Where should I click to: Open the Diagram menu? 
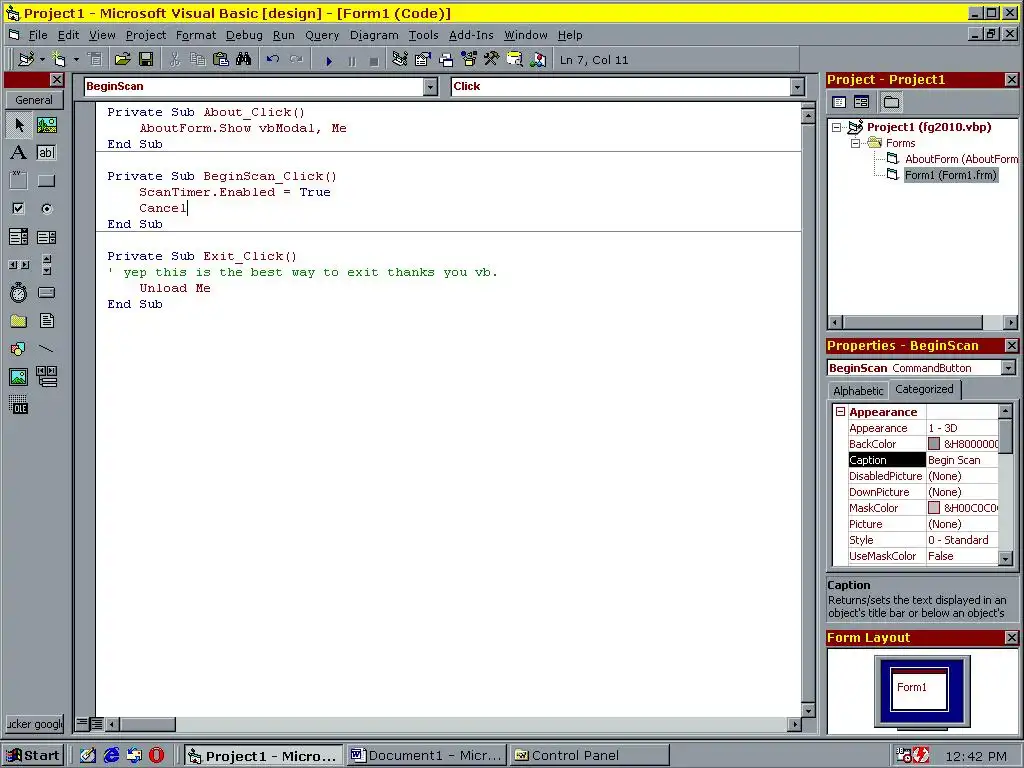[374, 35]
